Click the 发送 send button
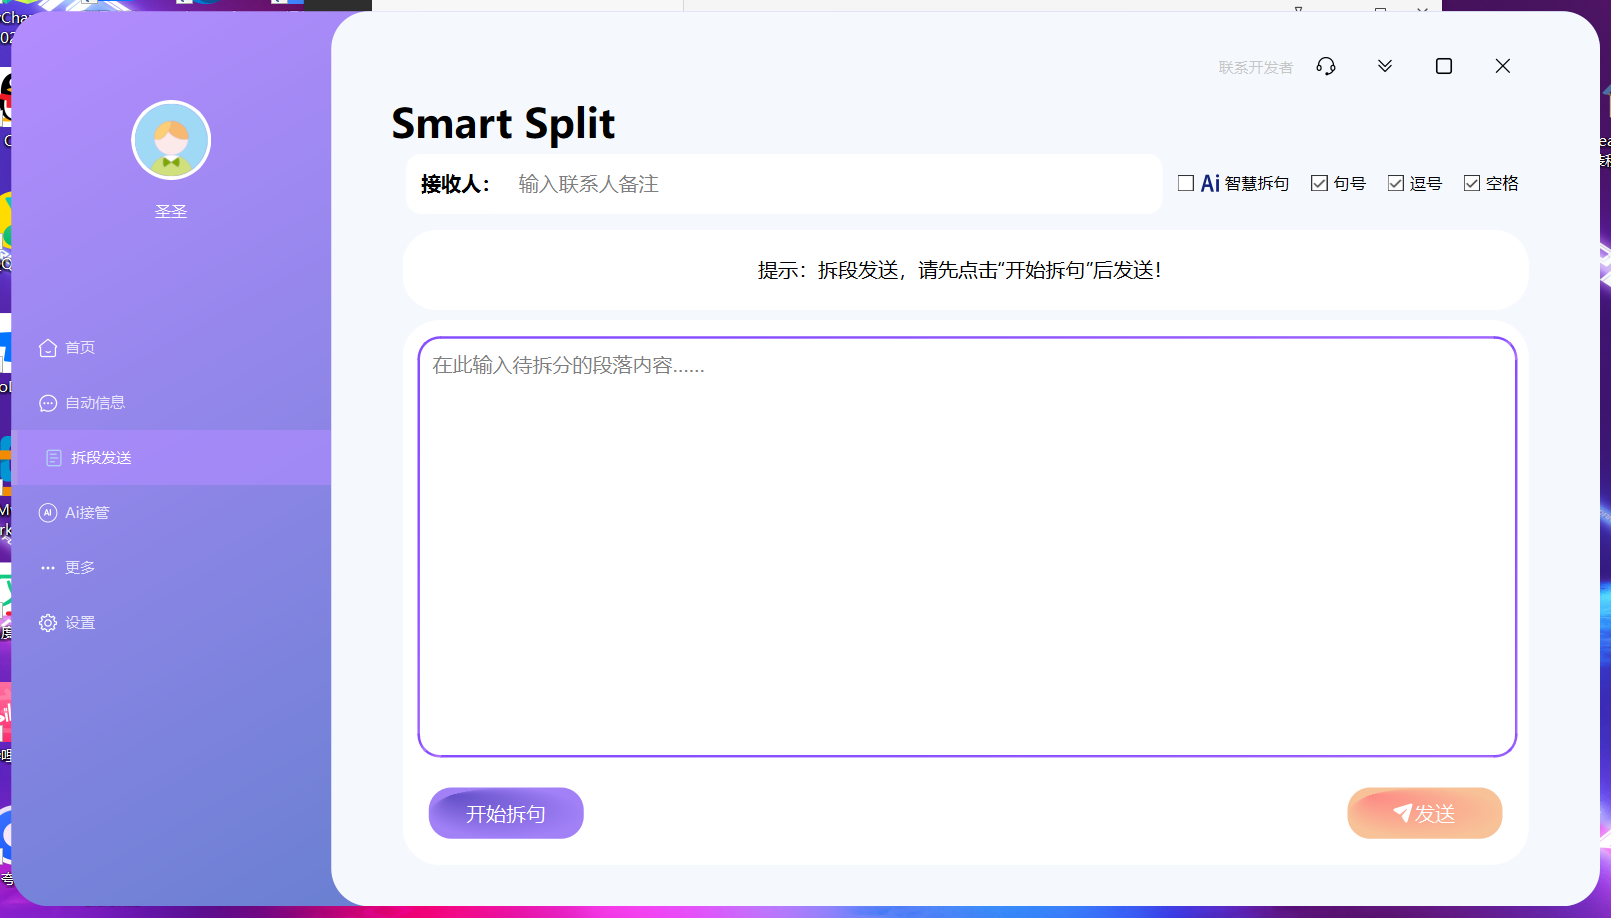 tap(1424, 813)
